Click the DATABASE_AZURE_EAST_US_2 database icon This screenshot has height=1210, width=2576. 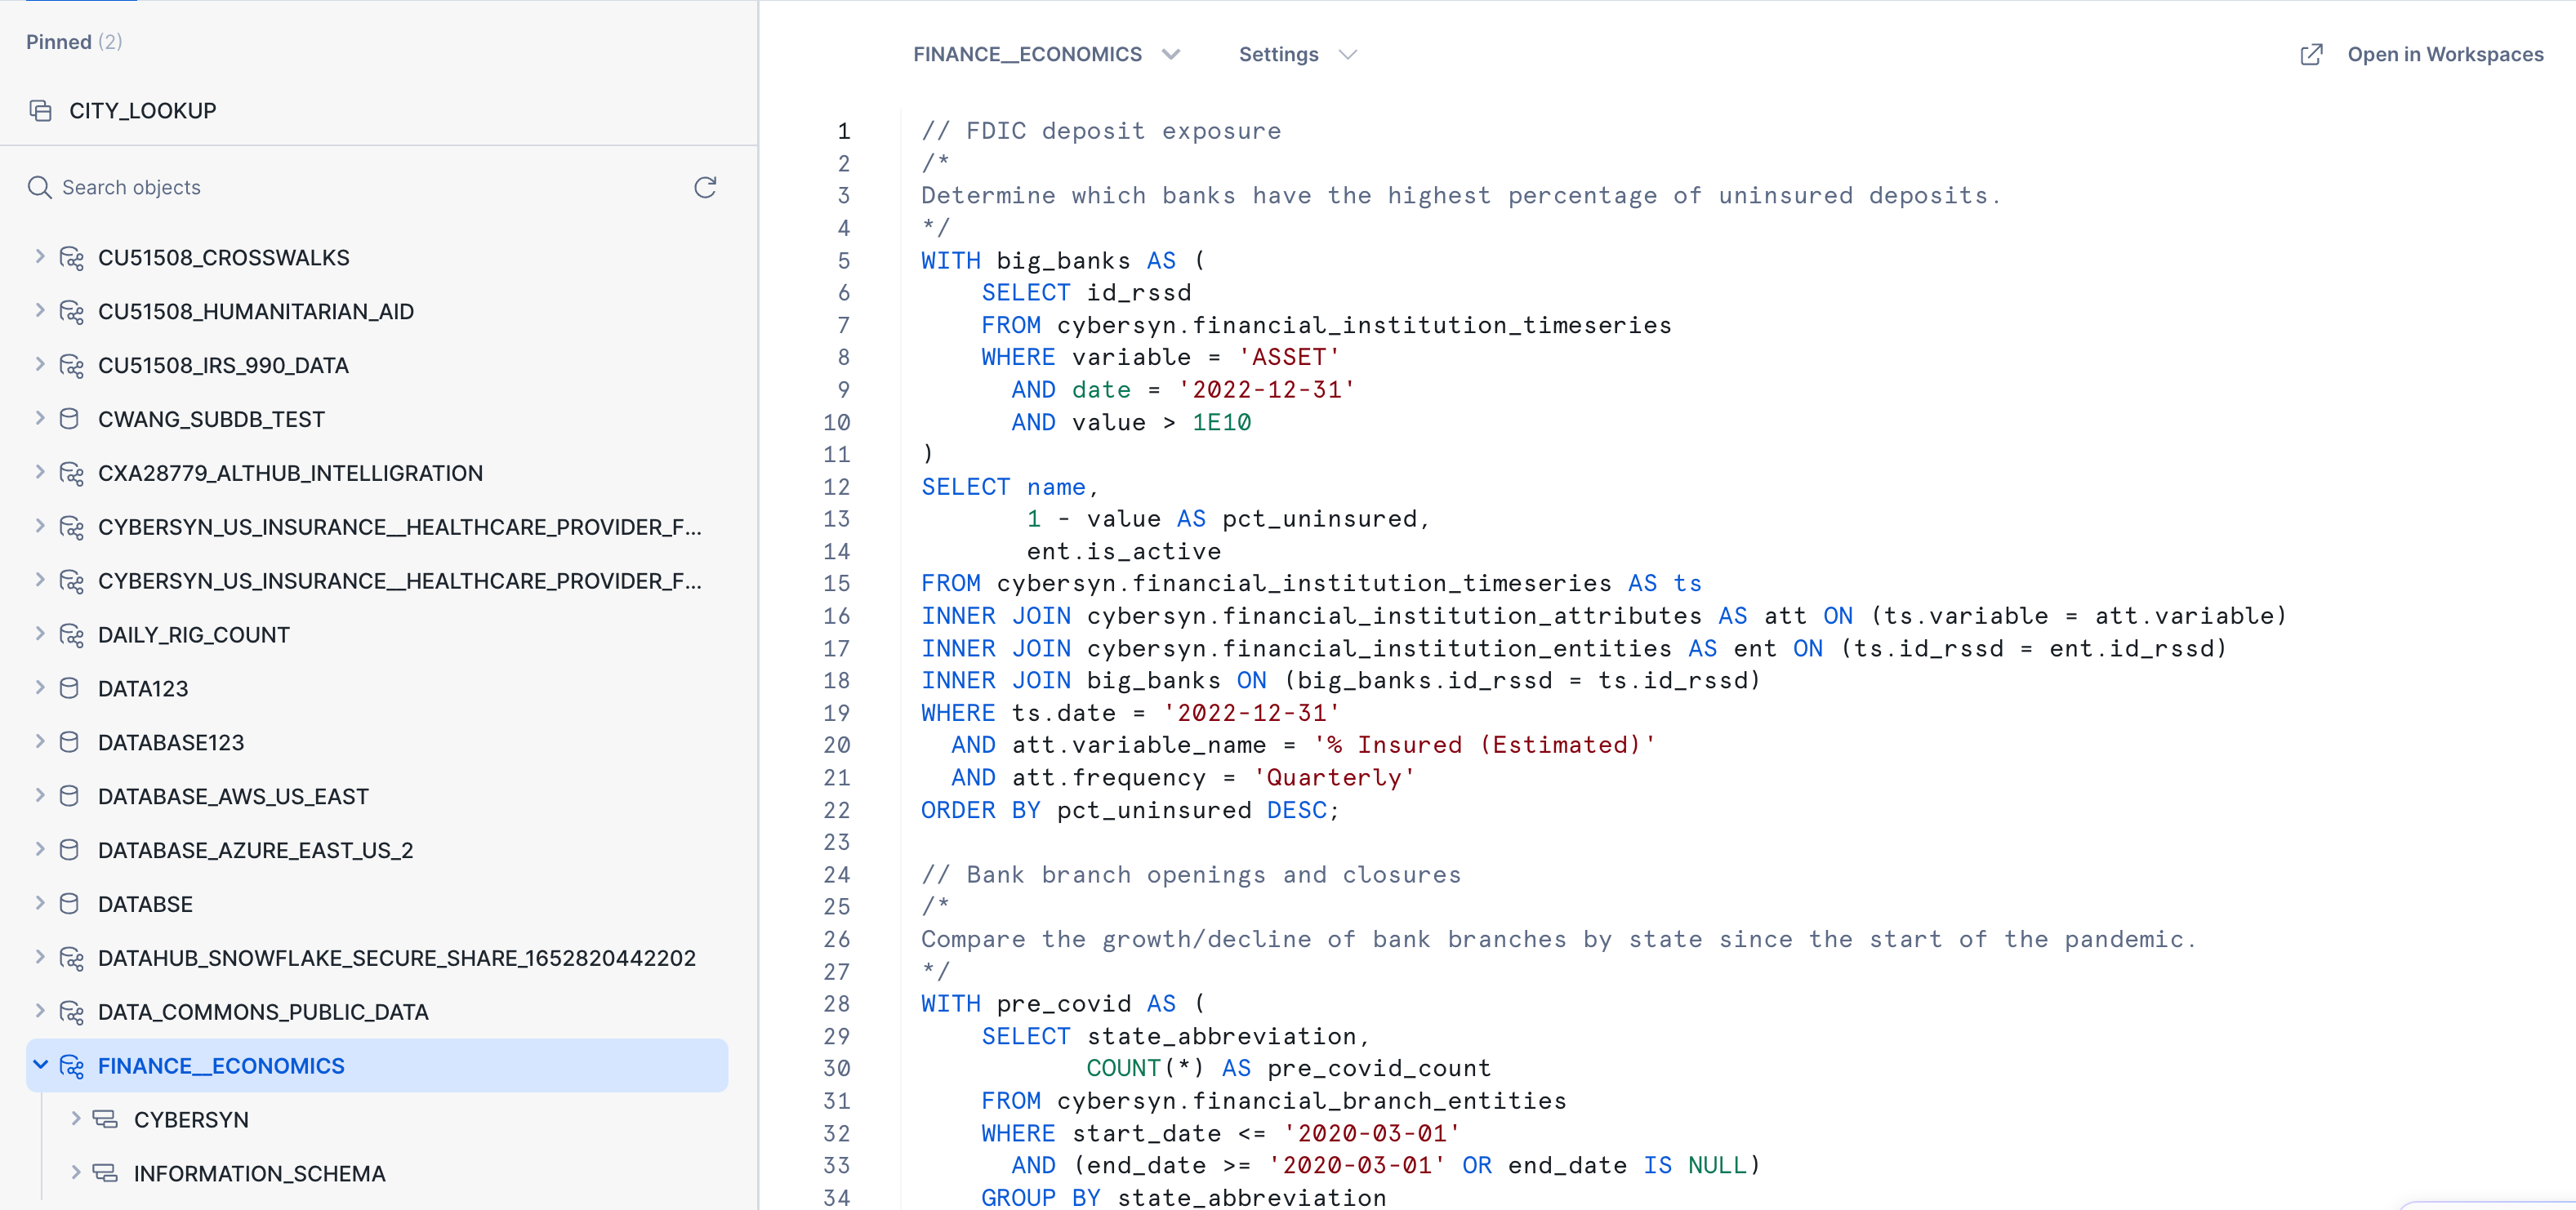pyautogui.click(x=69, y=850)
